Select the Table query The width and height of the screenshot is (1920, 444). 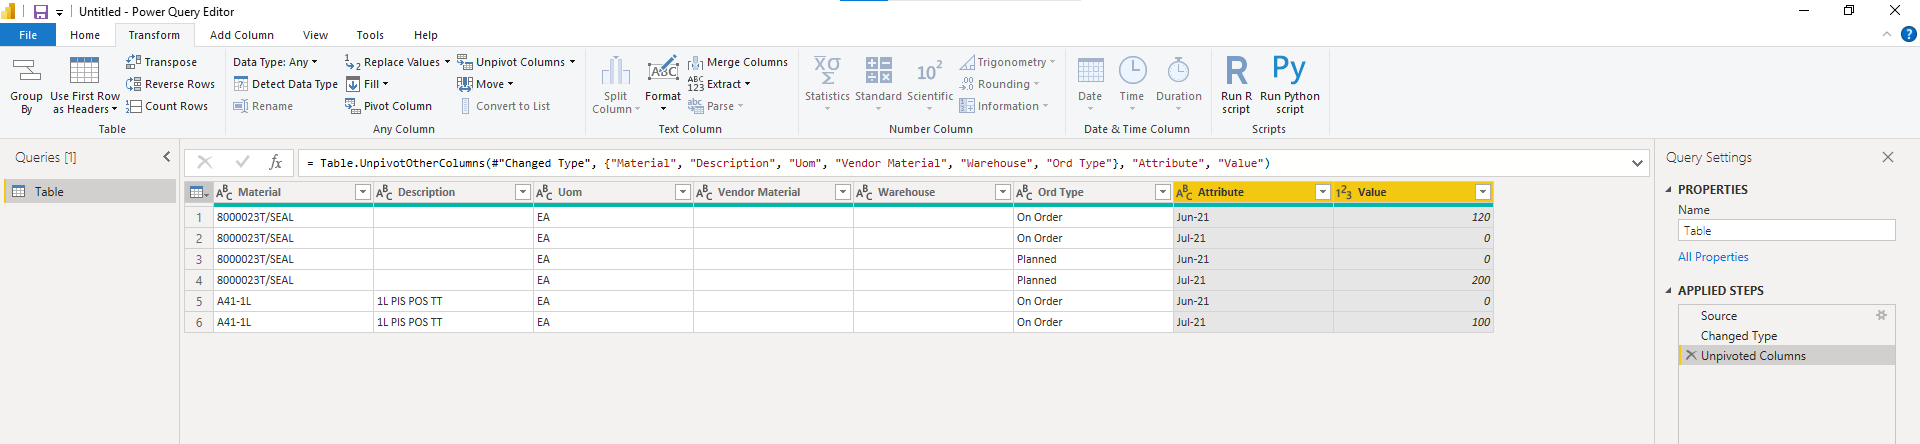click(x=90, y=191)
